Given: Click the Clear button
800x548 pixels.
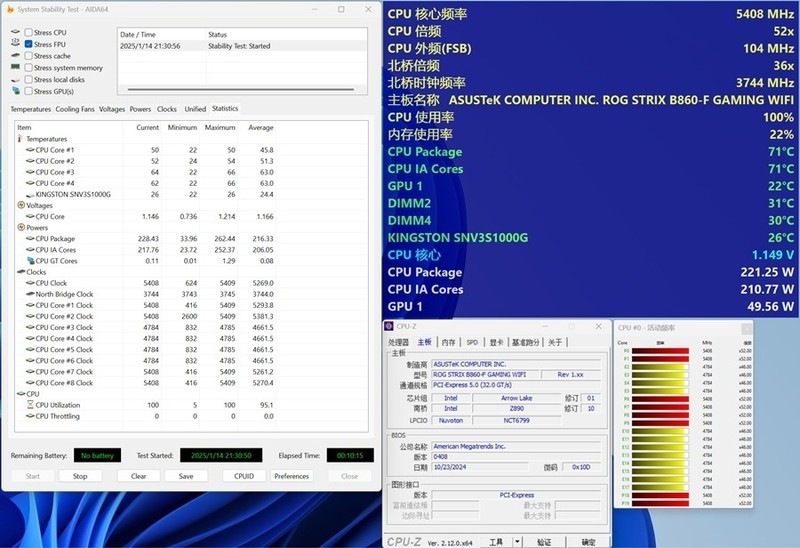Looking at the screenshot, I should [x=138, y=476].
